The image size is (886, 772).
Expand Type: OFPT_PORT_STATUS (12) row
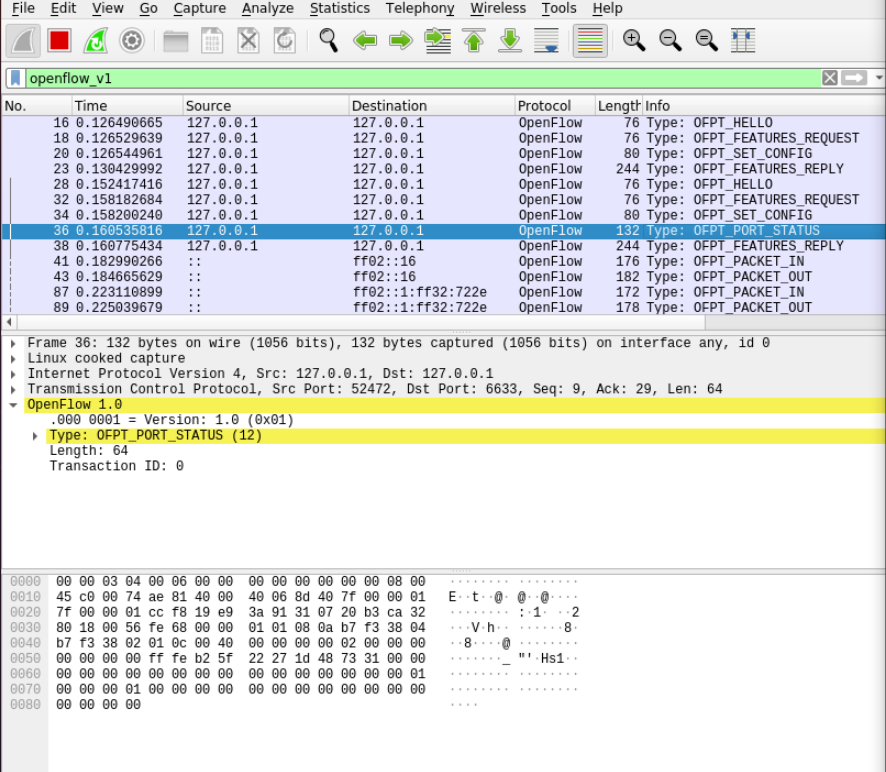(x=35, y=436)
